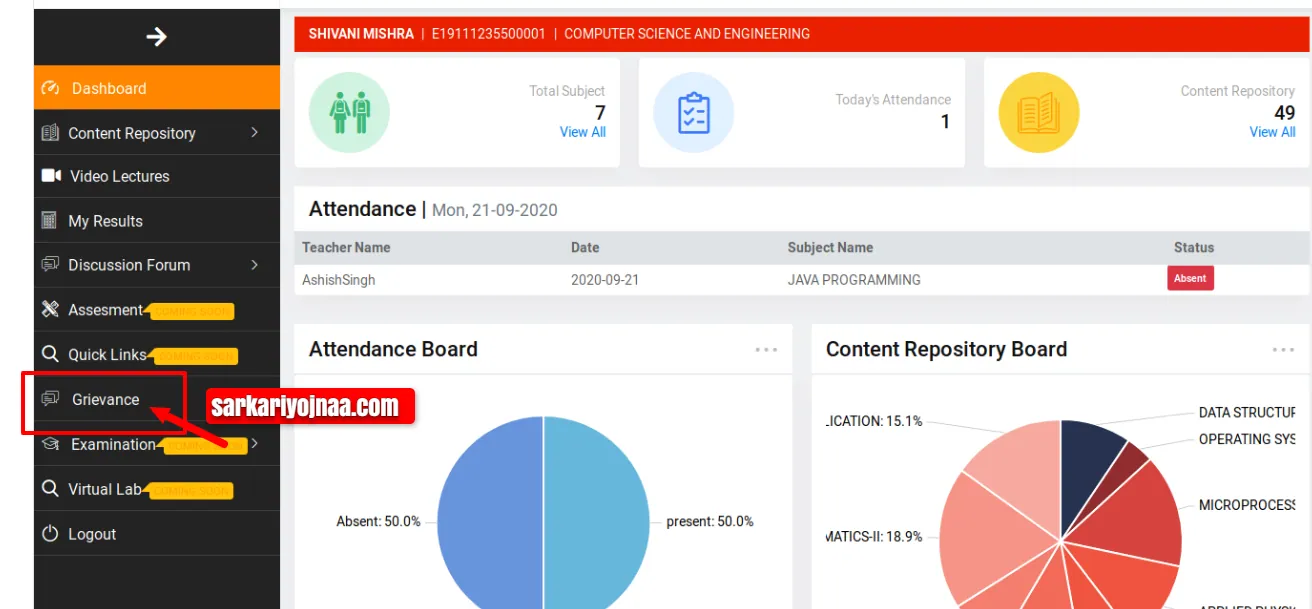
Task: Expand the Content Repository submenu chevron
Action: click(255, 132)
